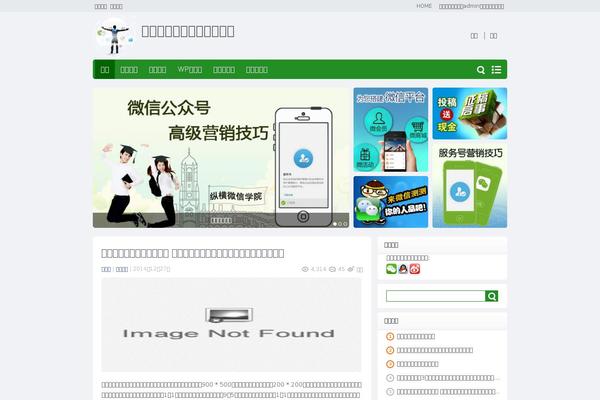
Task: Select the third slider pagination dot
Action: tap(345, 224)
